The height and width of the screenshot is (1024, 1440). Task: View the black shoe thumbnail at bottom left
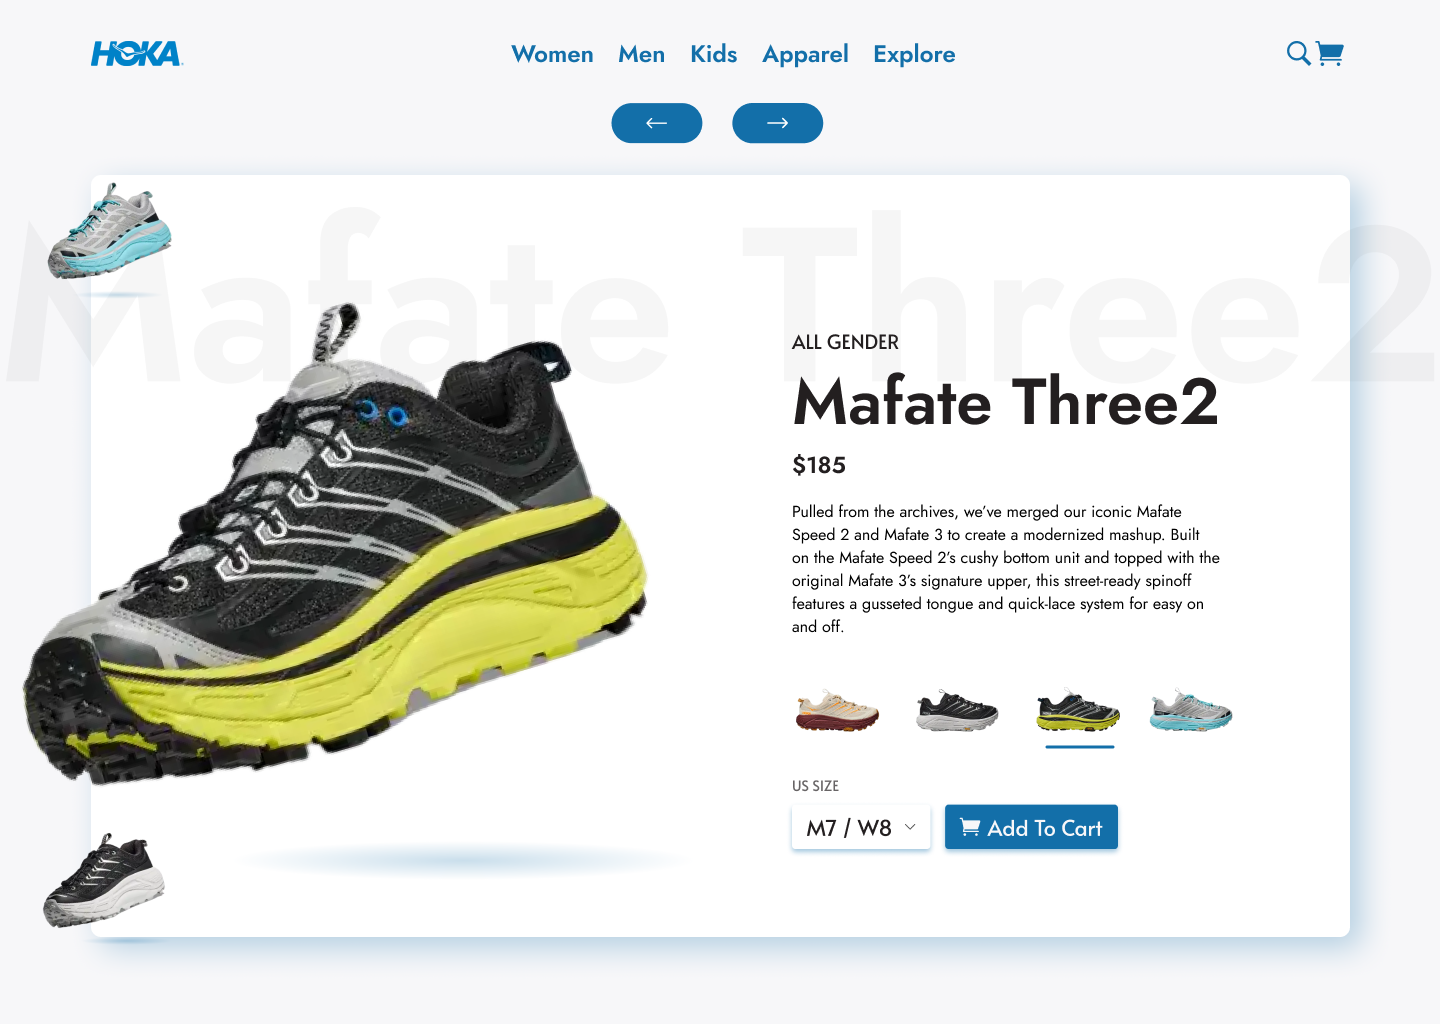pos(104,881)
